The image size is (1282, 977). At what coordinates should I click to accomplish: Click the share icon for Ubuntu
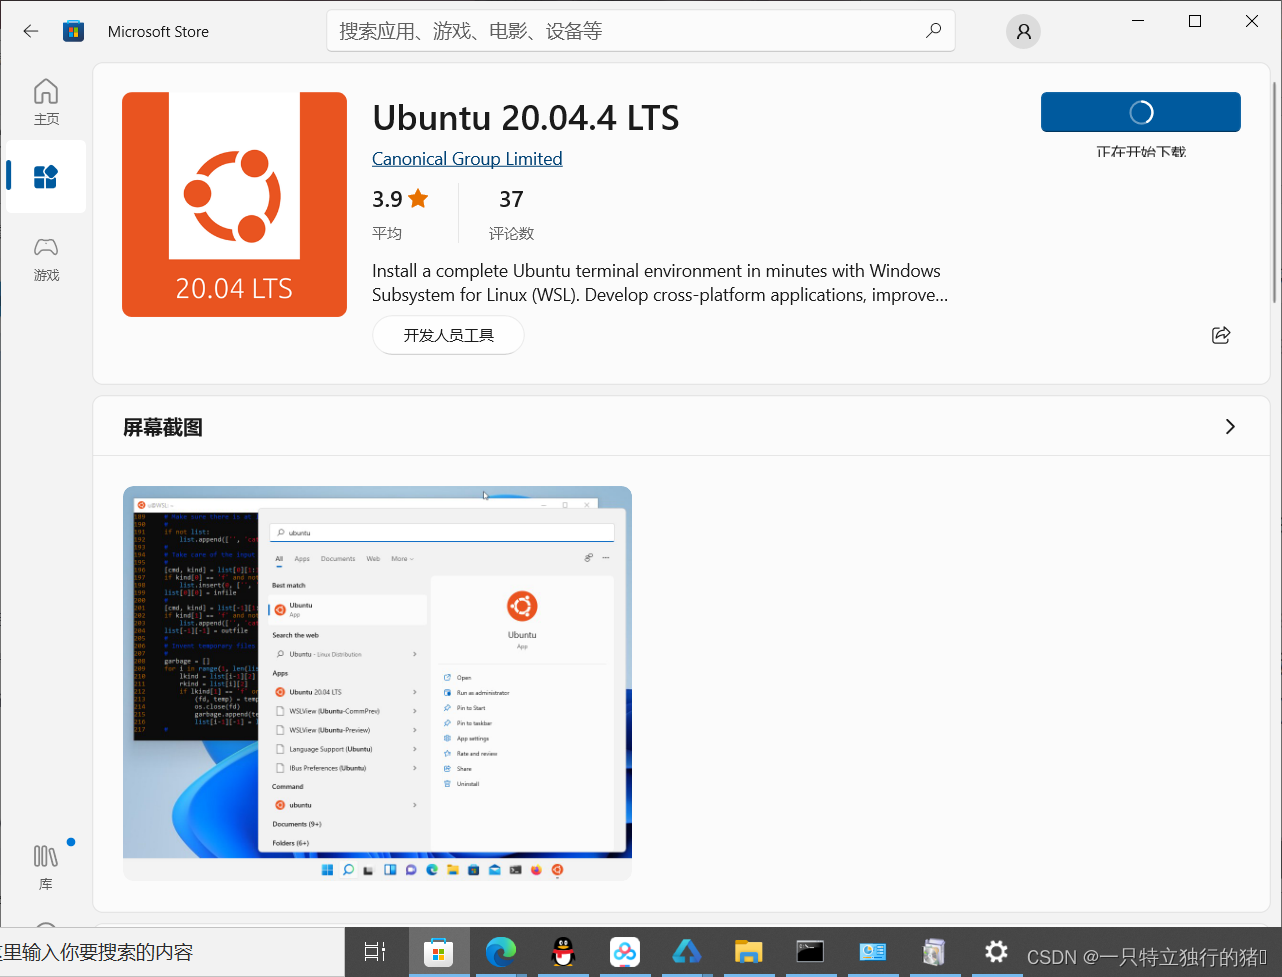click(x=1221, y=335)
